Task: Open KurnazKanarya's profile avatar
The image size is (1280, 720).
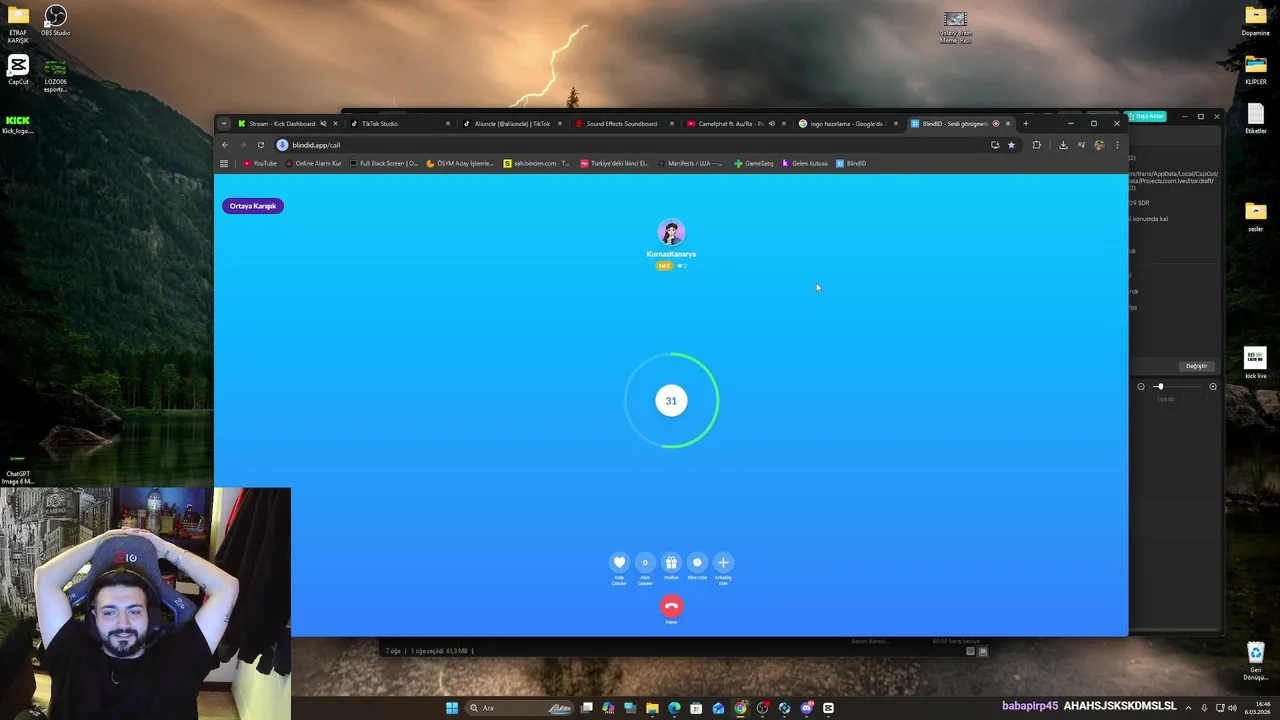Action: (x=671, y=232)
